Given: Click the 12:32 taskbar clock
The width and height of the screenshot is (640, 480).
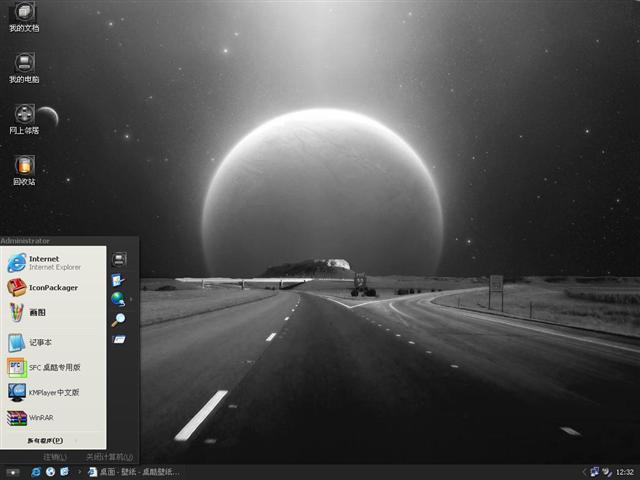Looking at the screenshot, I should click(624, 472).
